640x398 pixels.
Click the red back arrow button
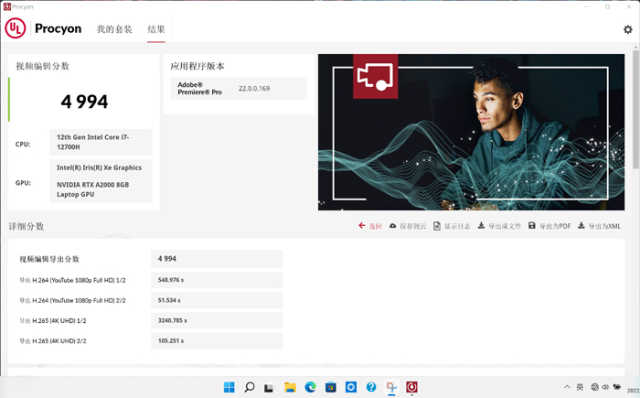(x=370, y=226)
